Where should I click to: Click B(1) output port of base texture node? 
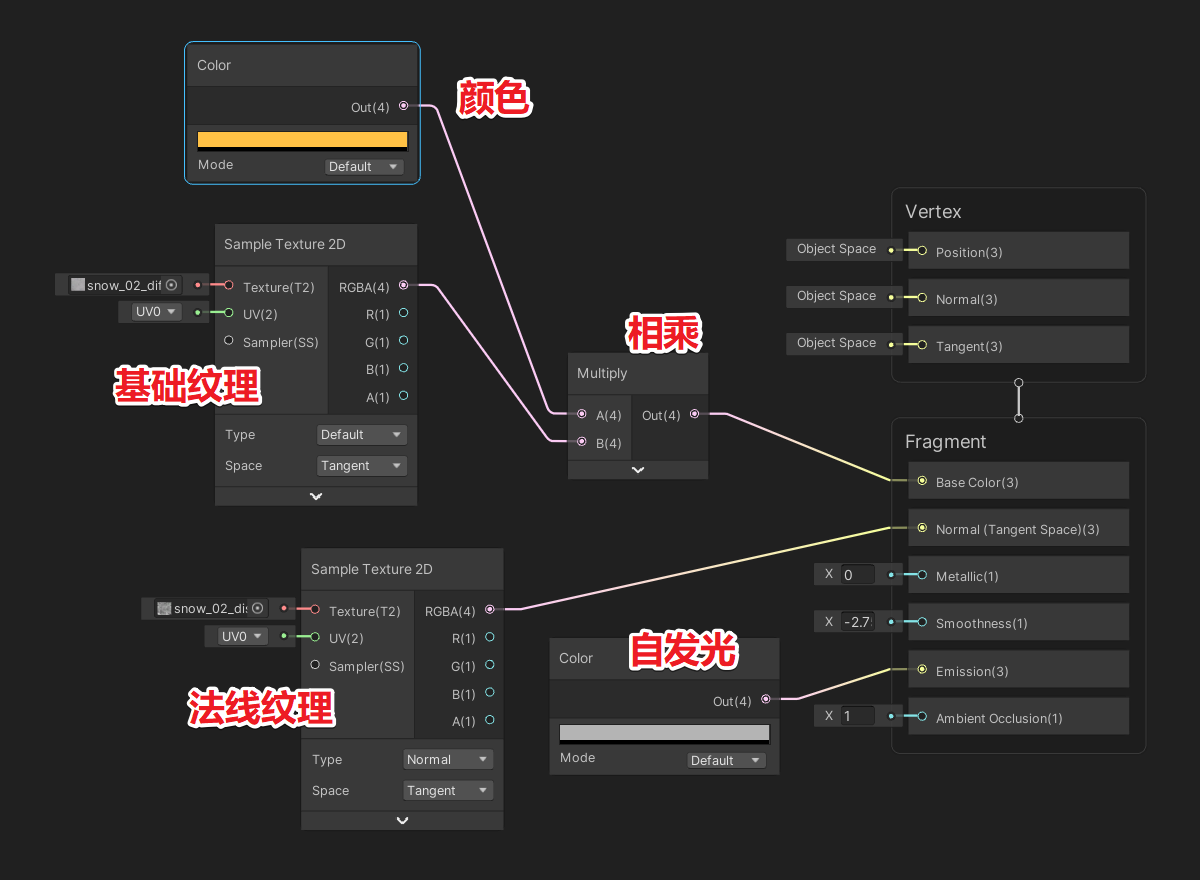[x=403, y=368]
